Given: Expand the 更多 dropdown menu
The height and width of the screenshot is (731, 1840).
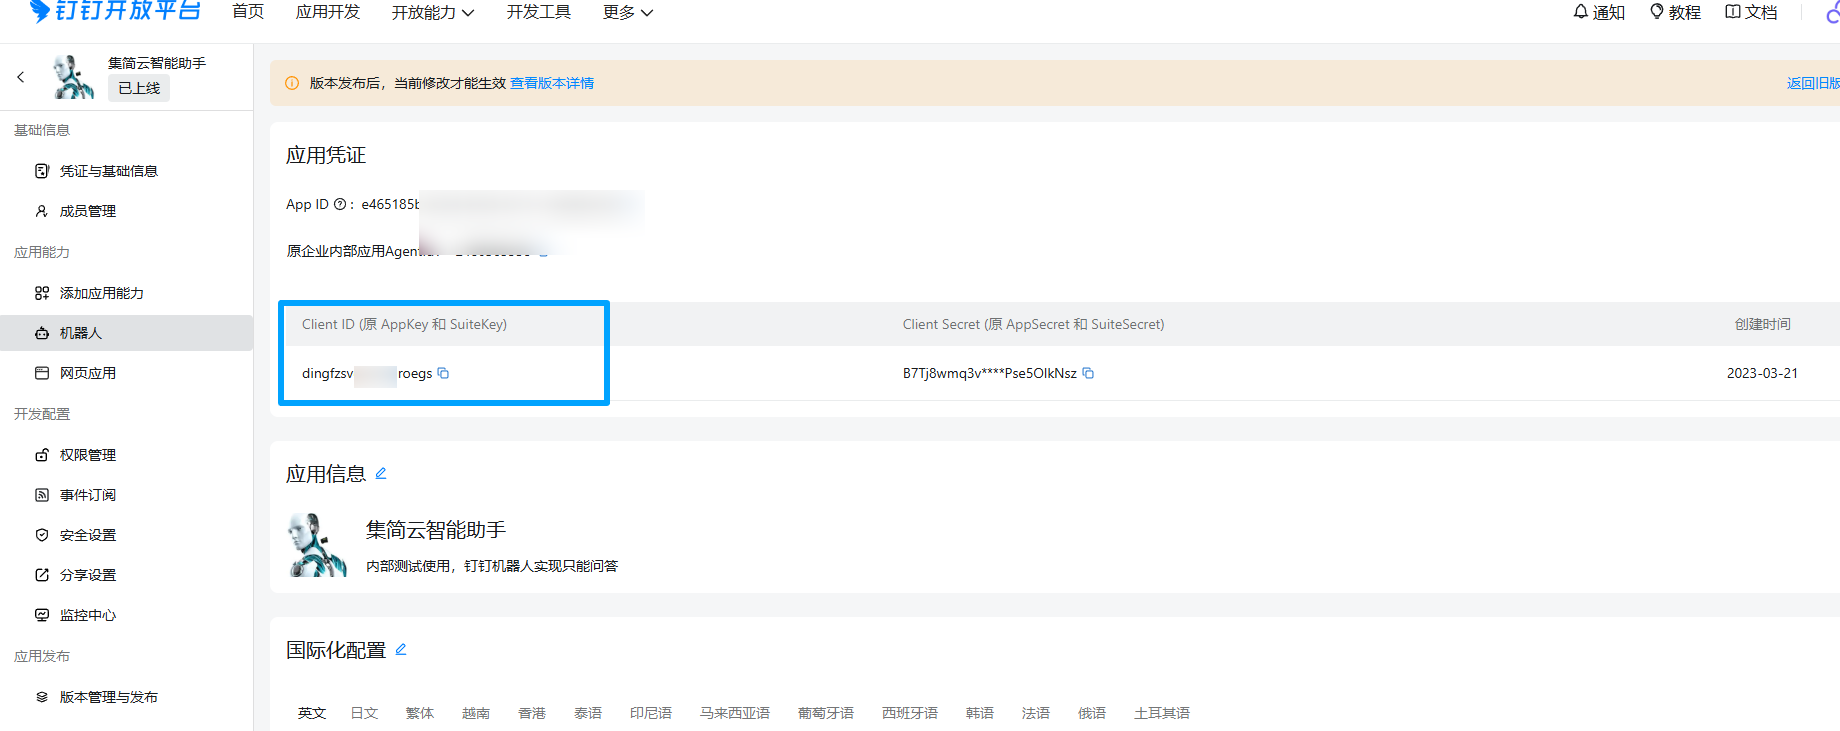Looking at the screenshot, I should pos(628,12).
